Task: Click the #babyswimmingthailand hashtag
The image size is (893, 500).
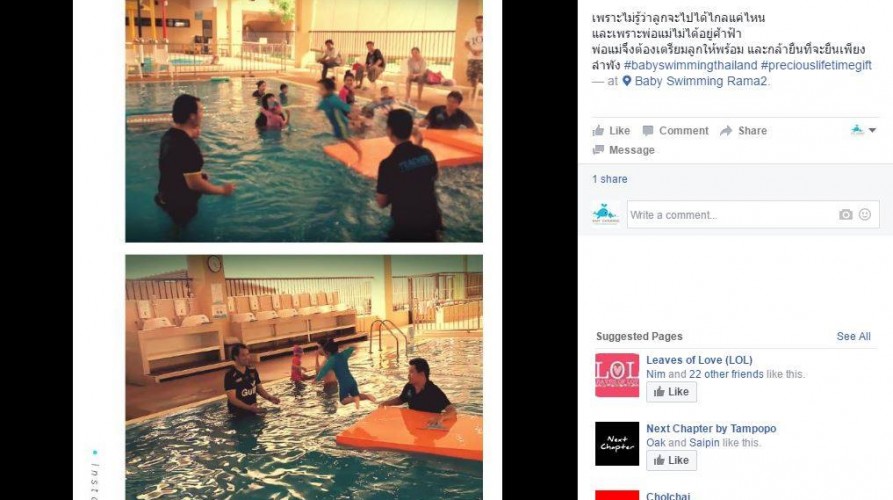Action: [690, 65]
